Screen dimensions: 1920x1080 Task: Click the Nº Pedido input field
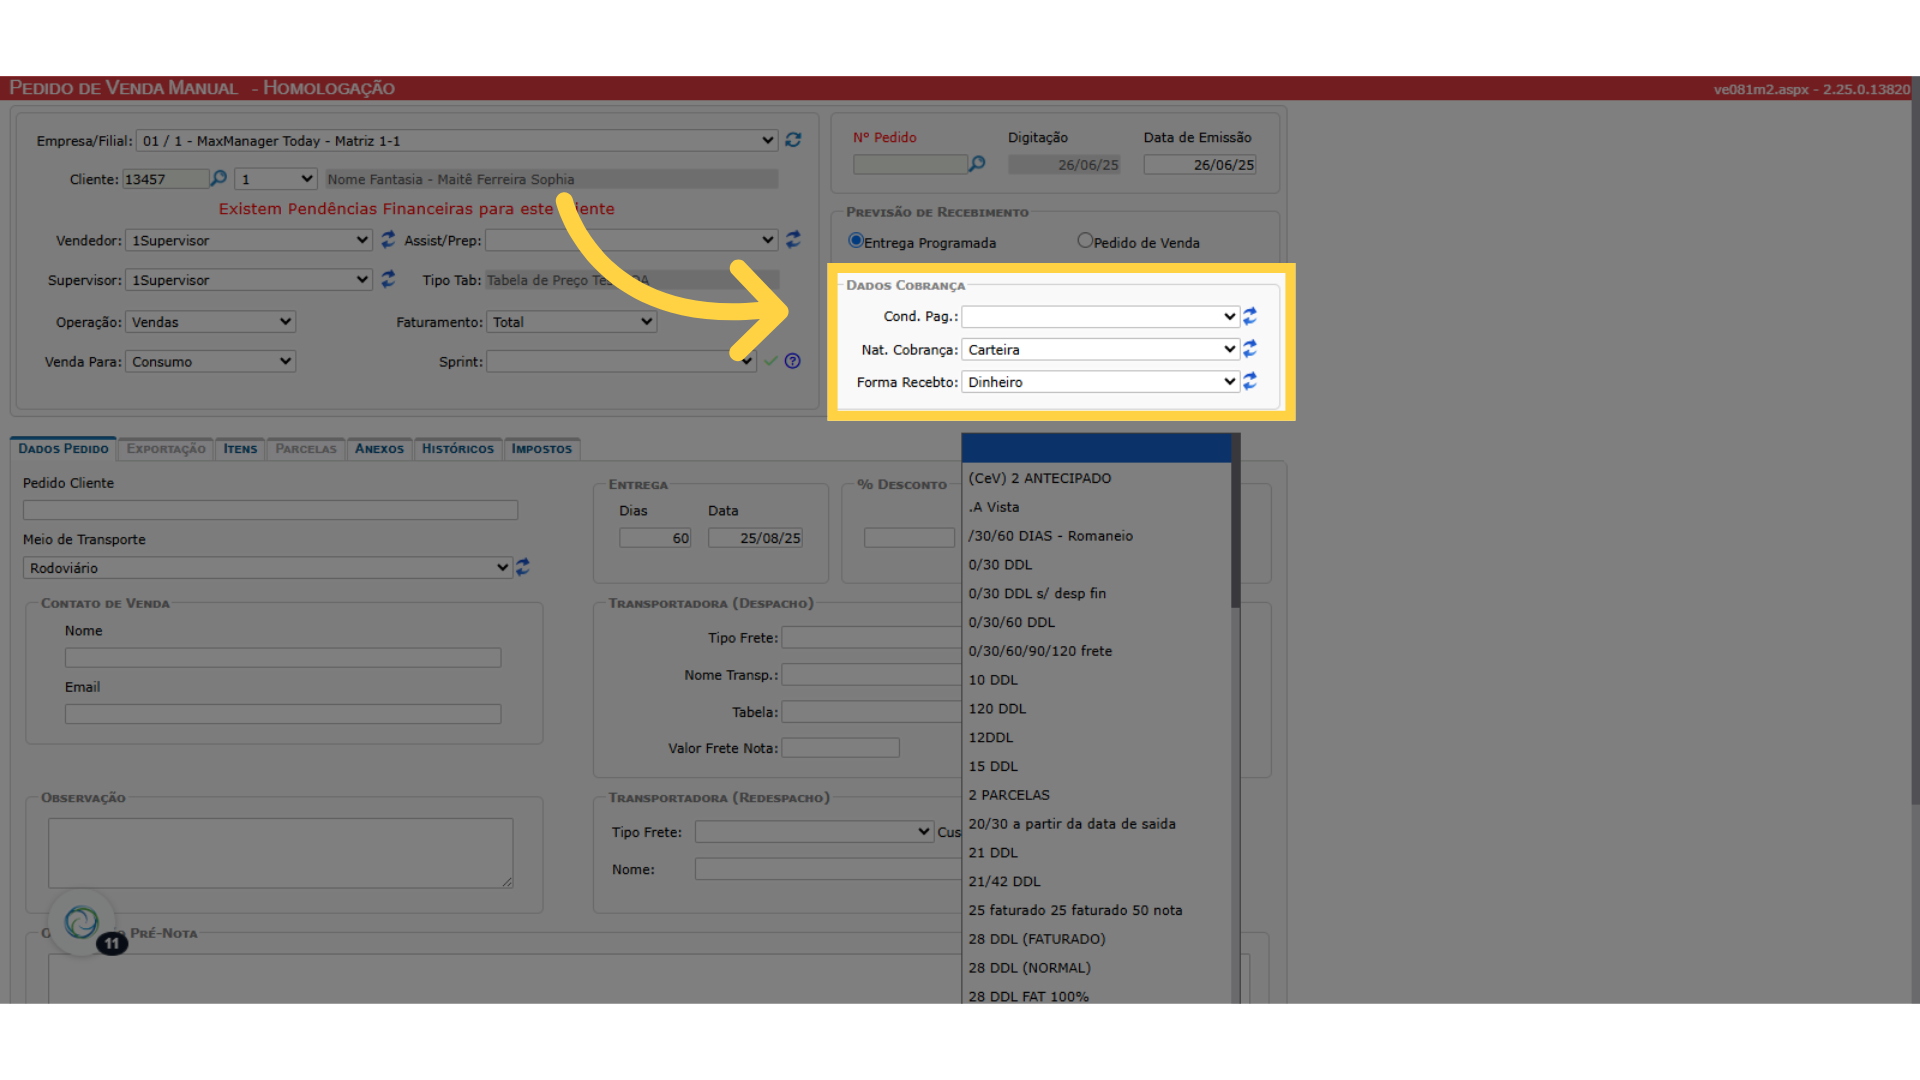[910, 164]
